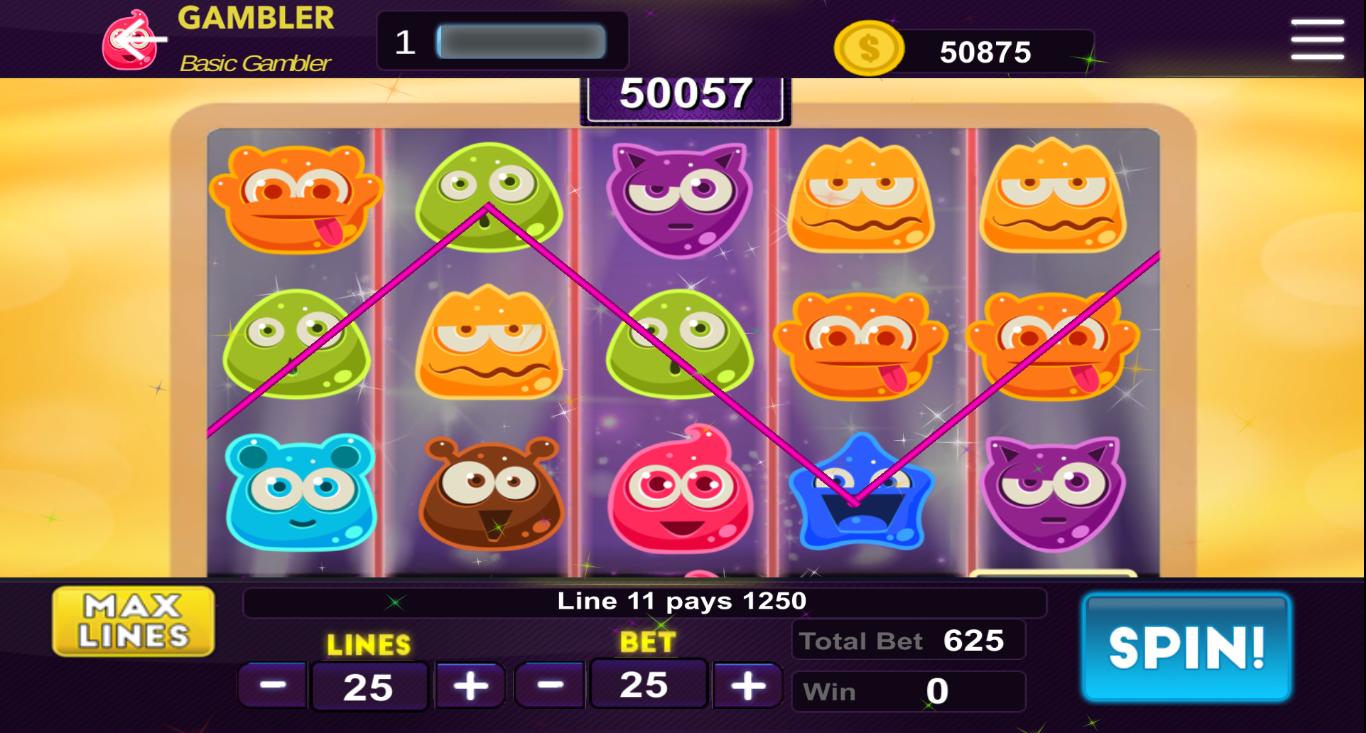
Task: Click the jackpot counter 50057
Action: tap(686, 95)
